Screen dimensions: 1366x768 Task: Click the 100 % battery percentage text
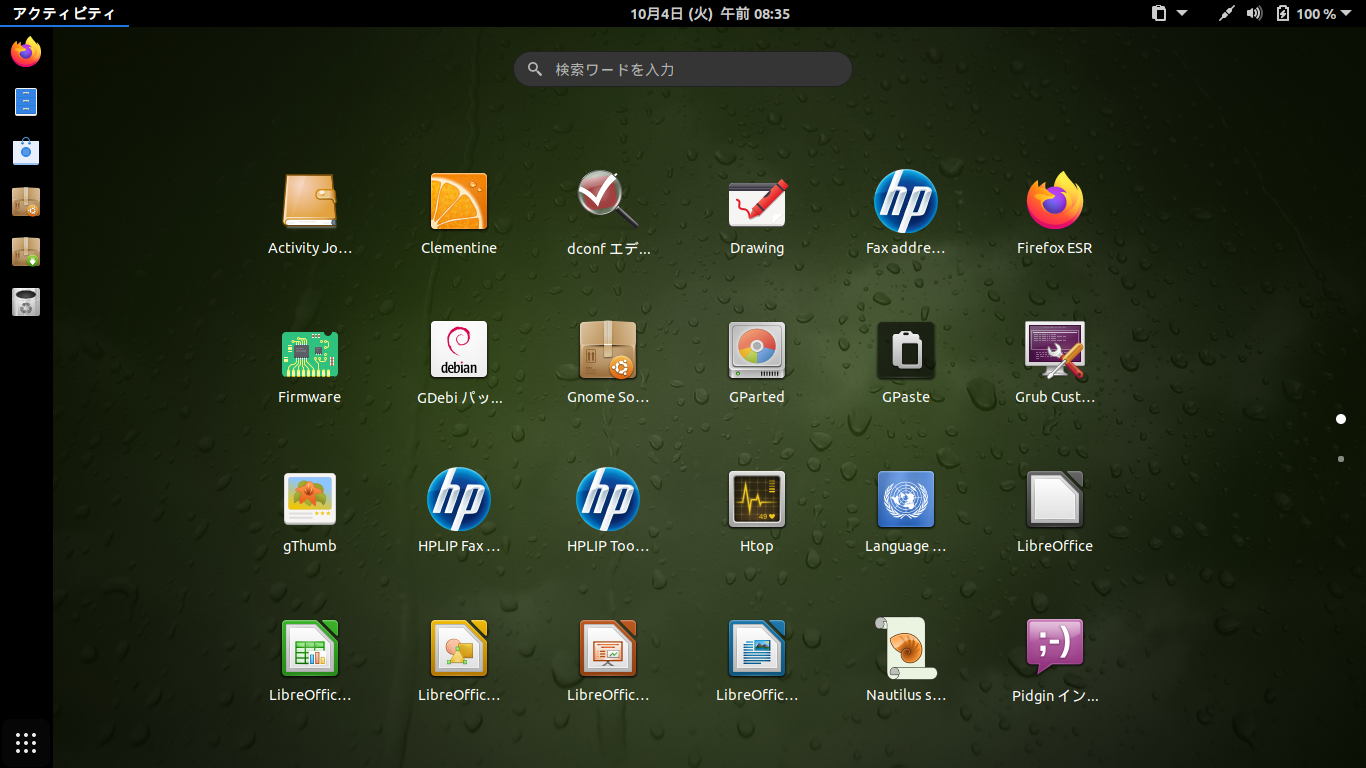1316,14
